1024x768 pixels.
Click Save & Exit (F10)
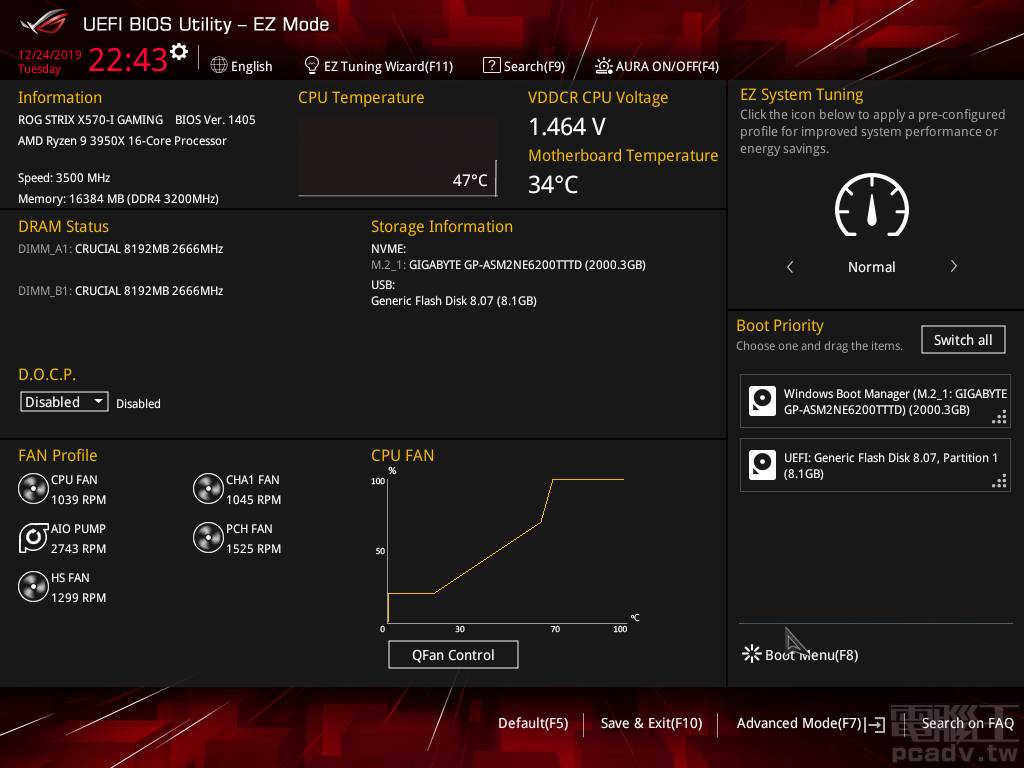coord(651,723)
